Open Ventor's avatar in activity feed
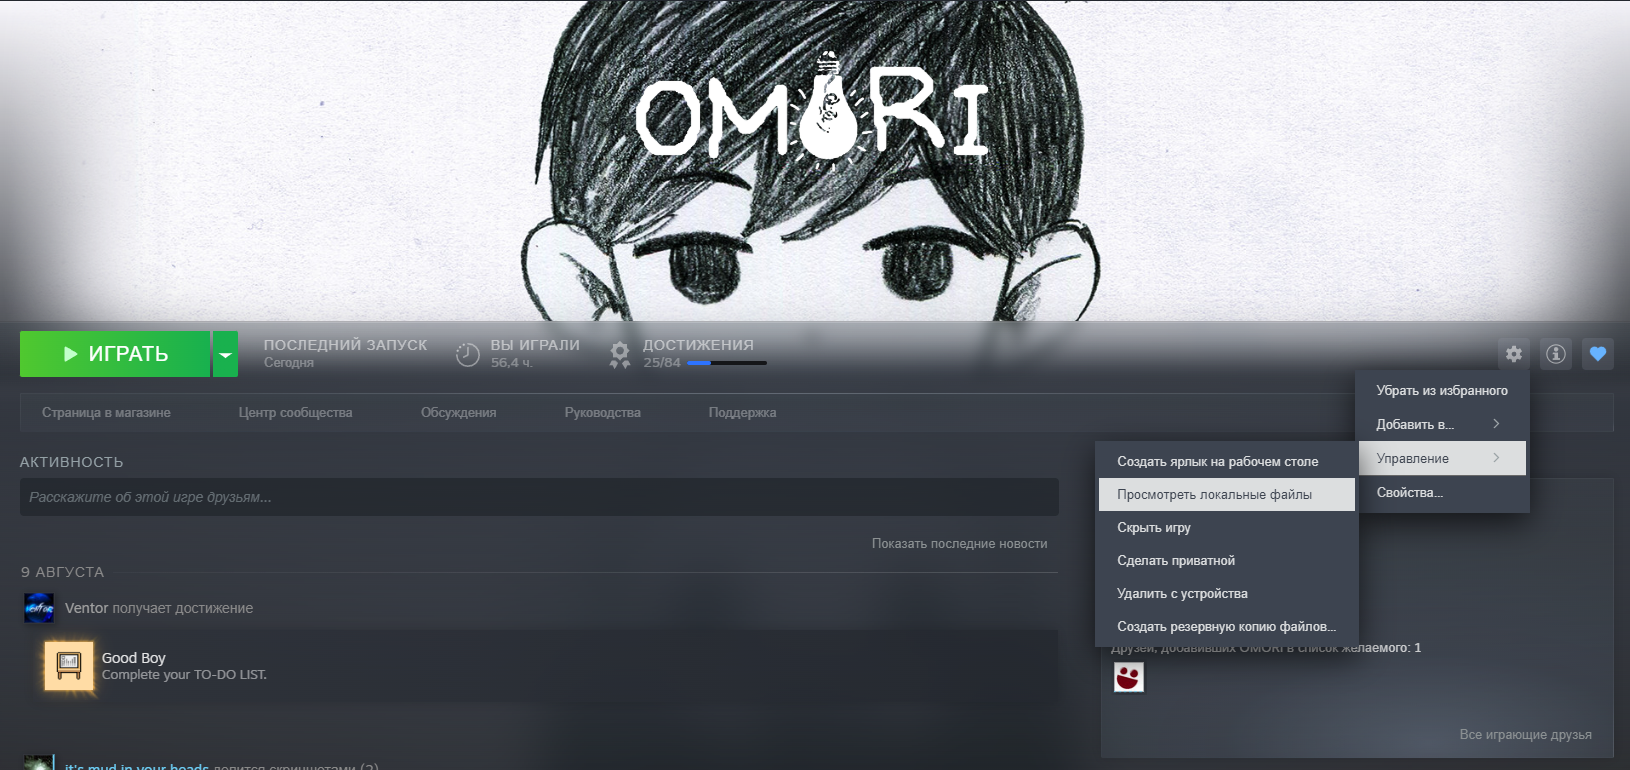 point(39,607)
